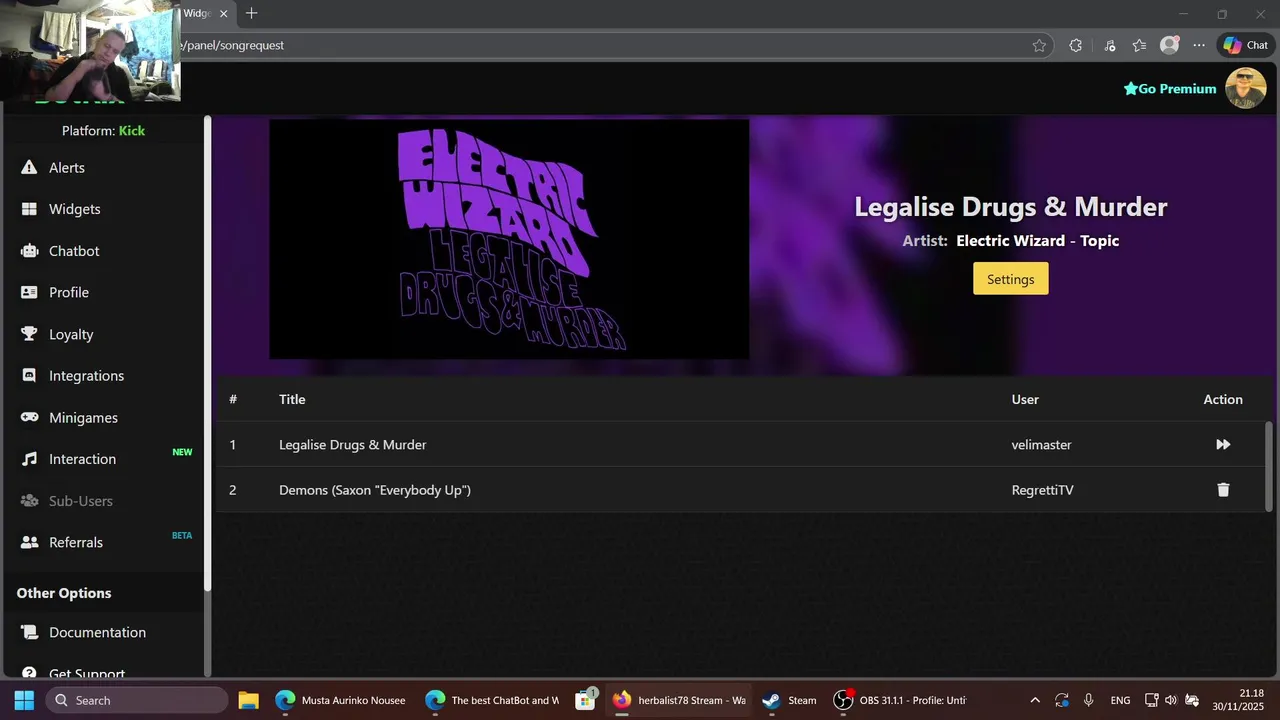Click the Other Options heading
Viewport: 1280px width, 720px height.
pyautogui.click(x=64, y=593)
